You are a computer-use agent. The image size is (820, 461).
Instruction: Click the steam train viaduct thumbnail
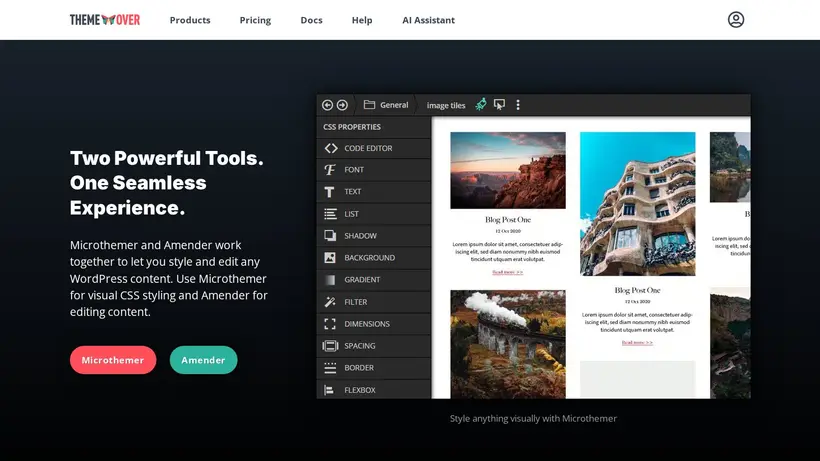tap(508, 344)
